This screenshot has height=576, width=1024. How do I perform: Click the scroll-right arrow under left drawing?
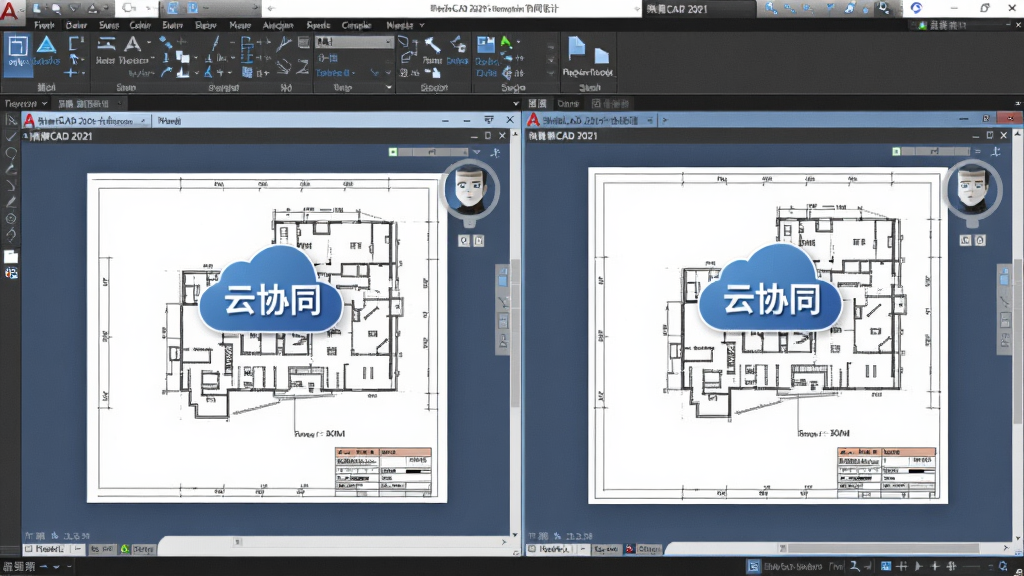point(504,541)
